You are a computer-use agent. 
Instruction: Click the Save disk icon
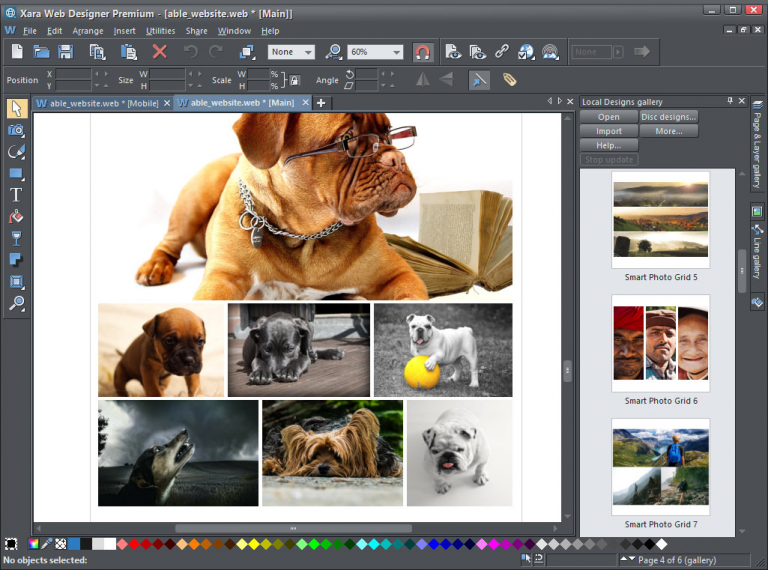tap(65, 52)
